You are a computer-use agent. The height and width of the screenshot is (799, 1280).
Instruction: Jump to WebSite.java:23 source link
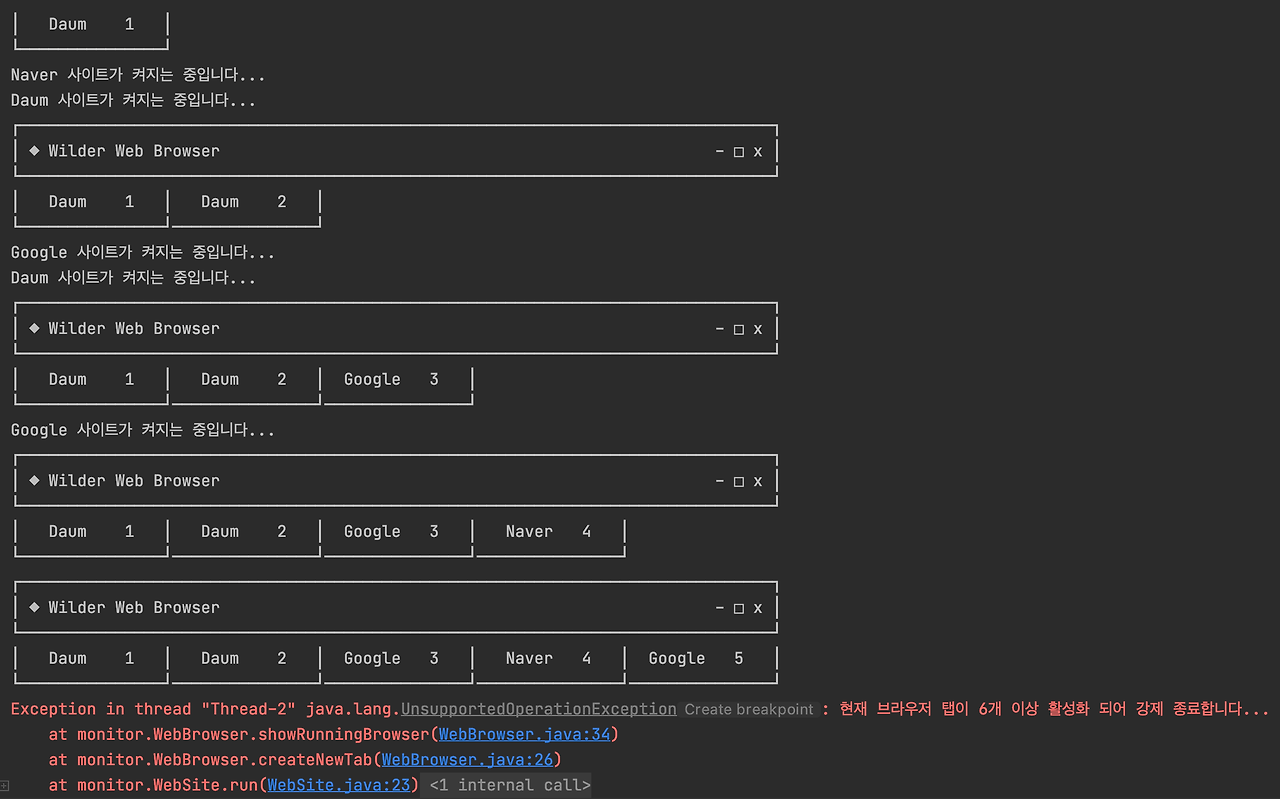[339, 785]
